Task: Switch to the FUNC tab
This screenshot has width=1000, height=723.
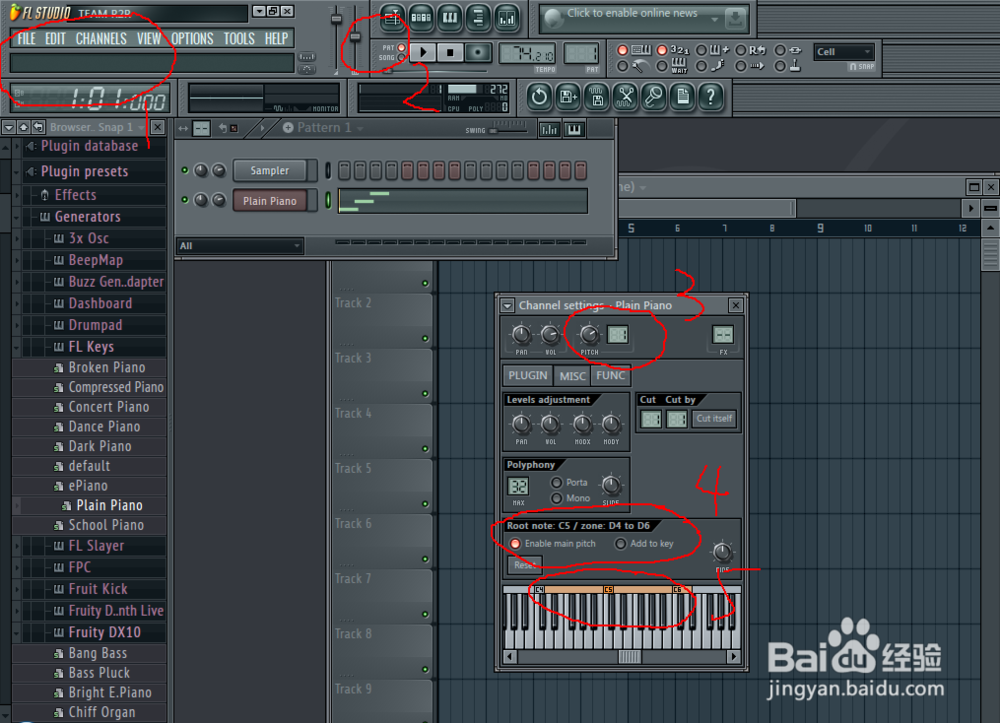Action: point(610,376)
